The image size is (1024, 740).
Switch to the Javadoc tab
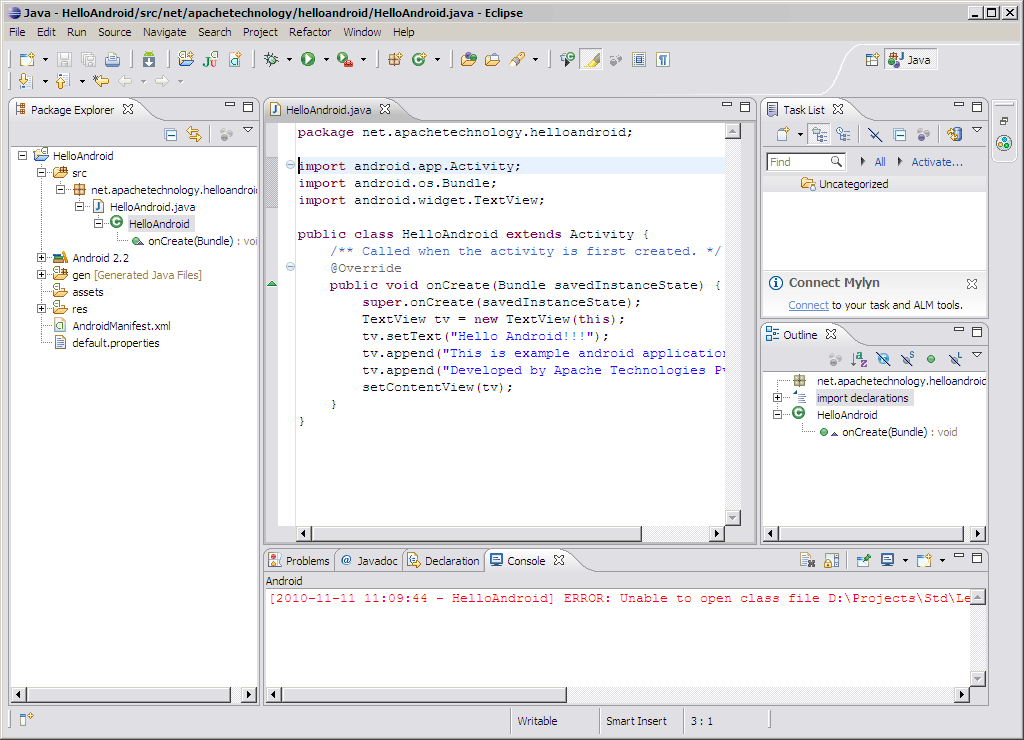tap(369, 560)
